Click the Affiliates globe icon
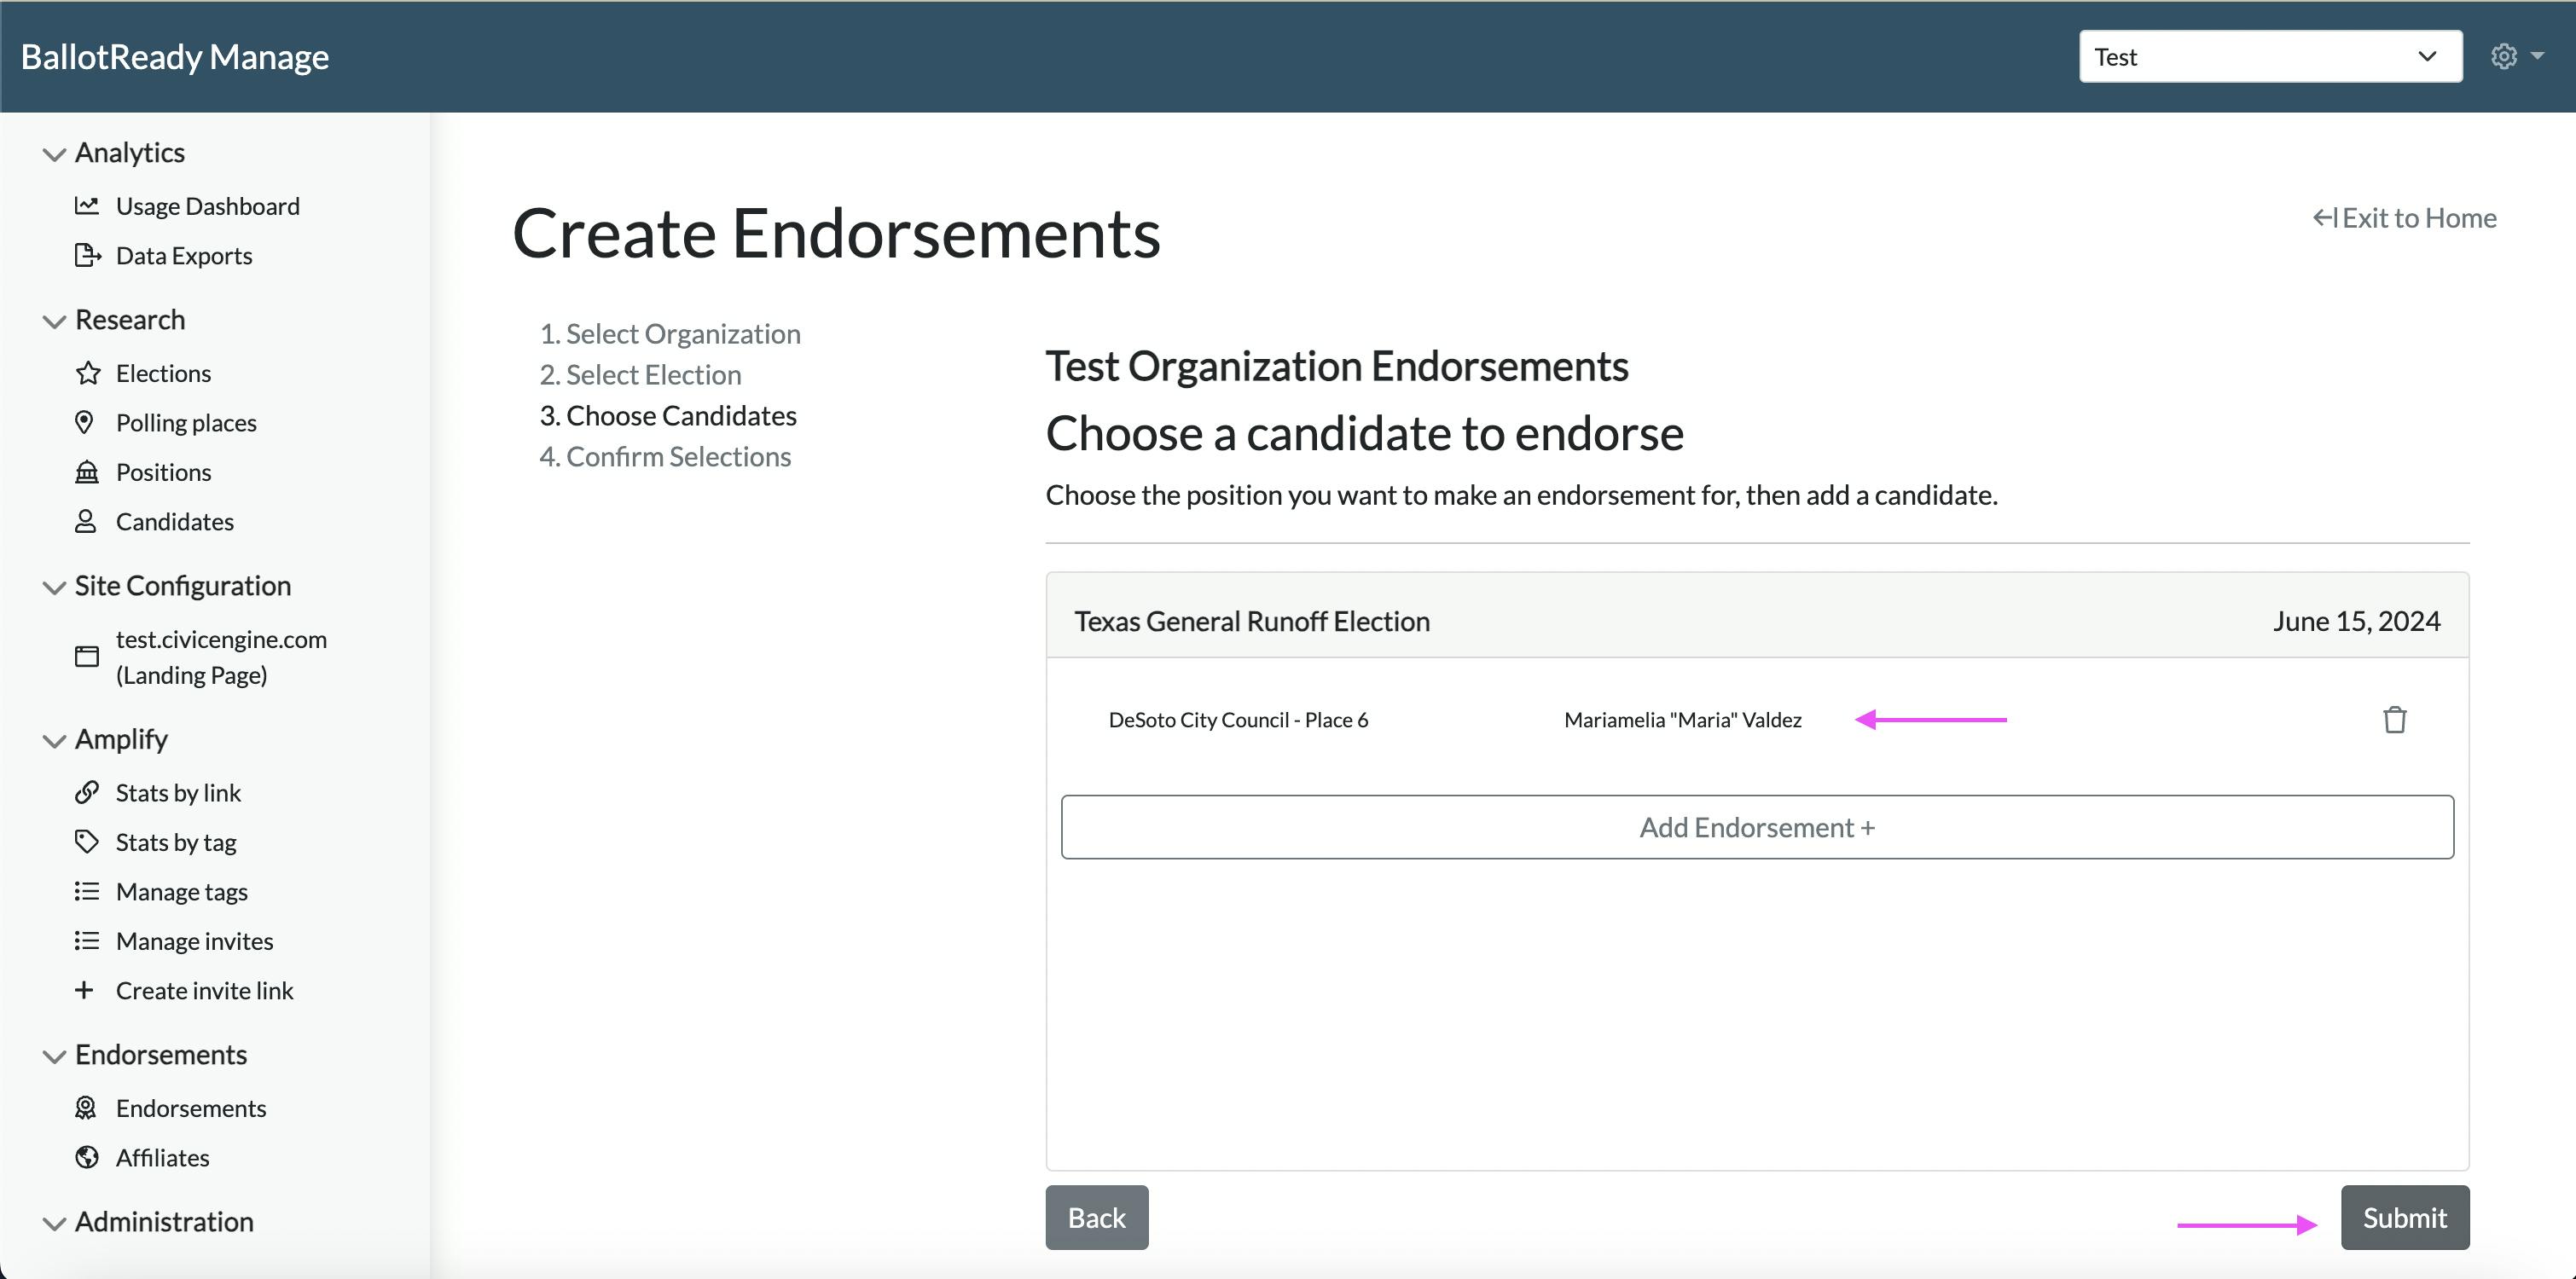 pos(87,1158)
